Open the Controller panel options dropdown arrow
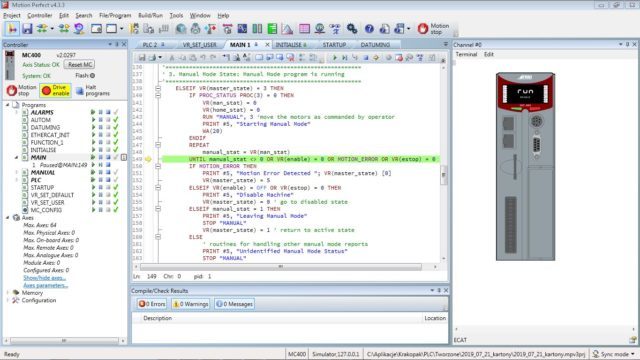Viewport: 640px width, 360px height. pyautogui.click(x=110, y=44)
